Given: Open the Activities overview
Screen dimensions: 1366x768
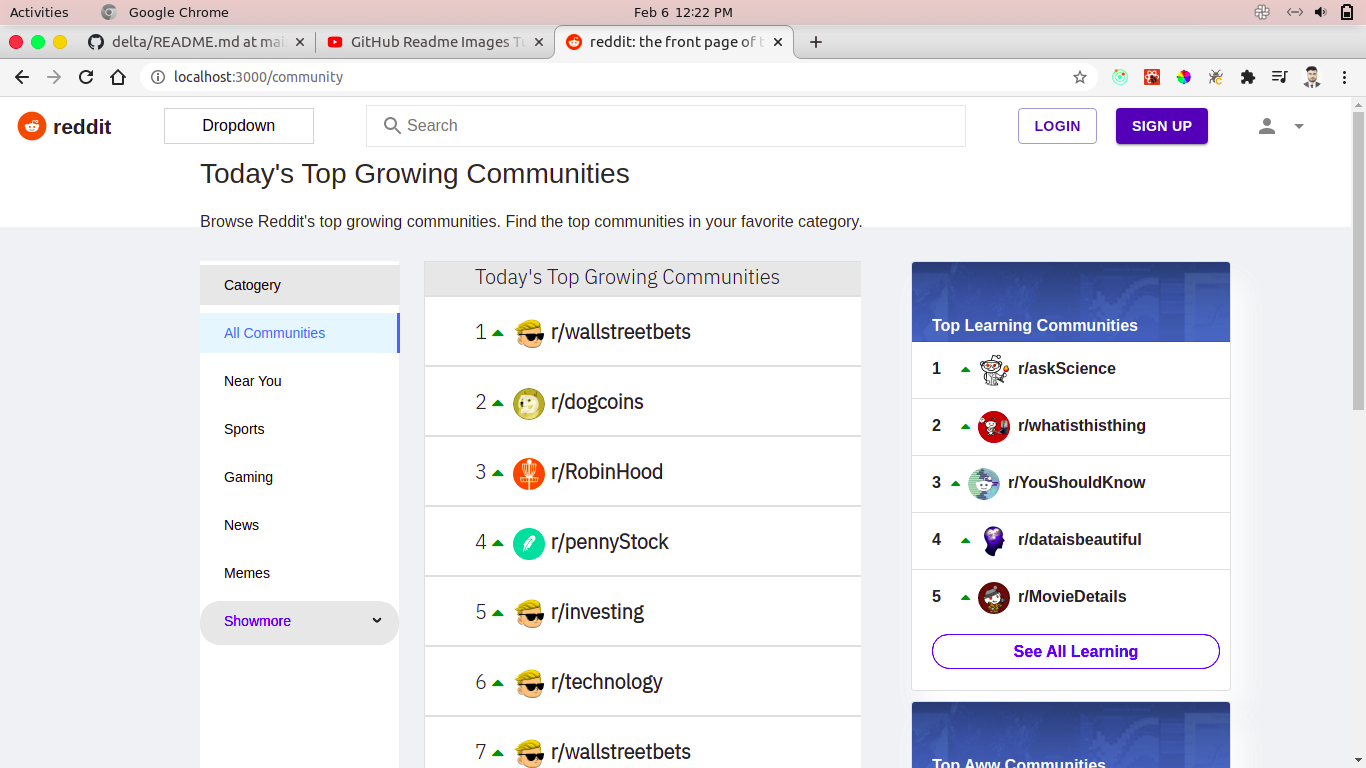Looking at the screenshot, I should [39, 12].
